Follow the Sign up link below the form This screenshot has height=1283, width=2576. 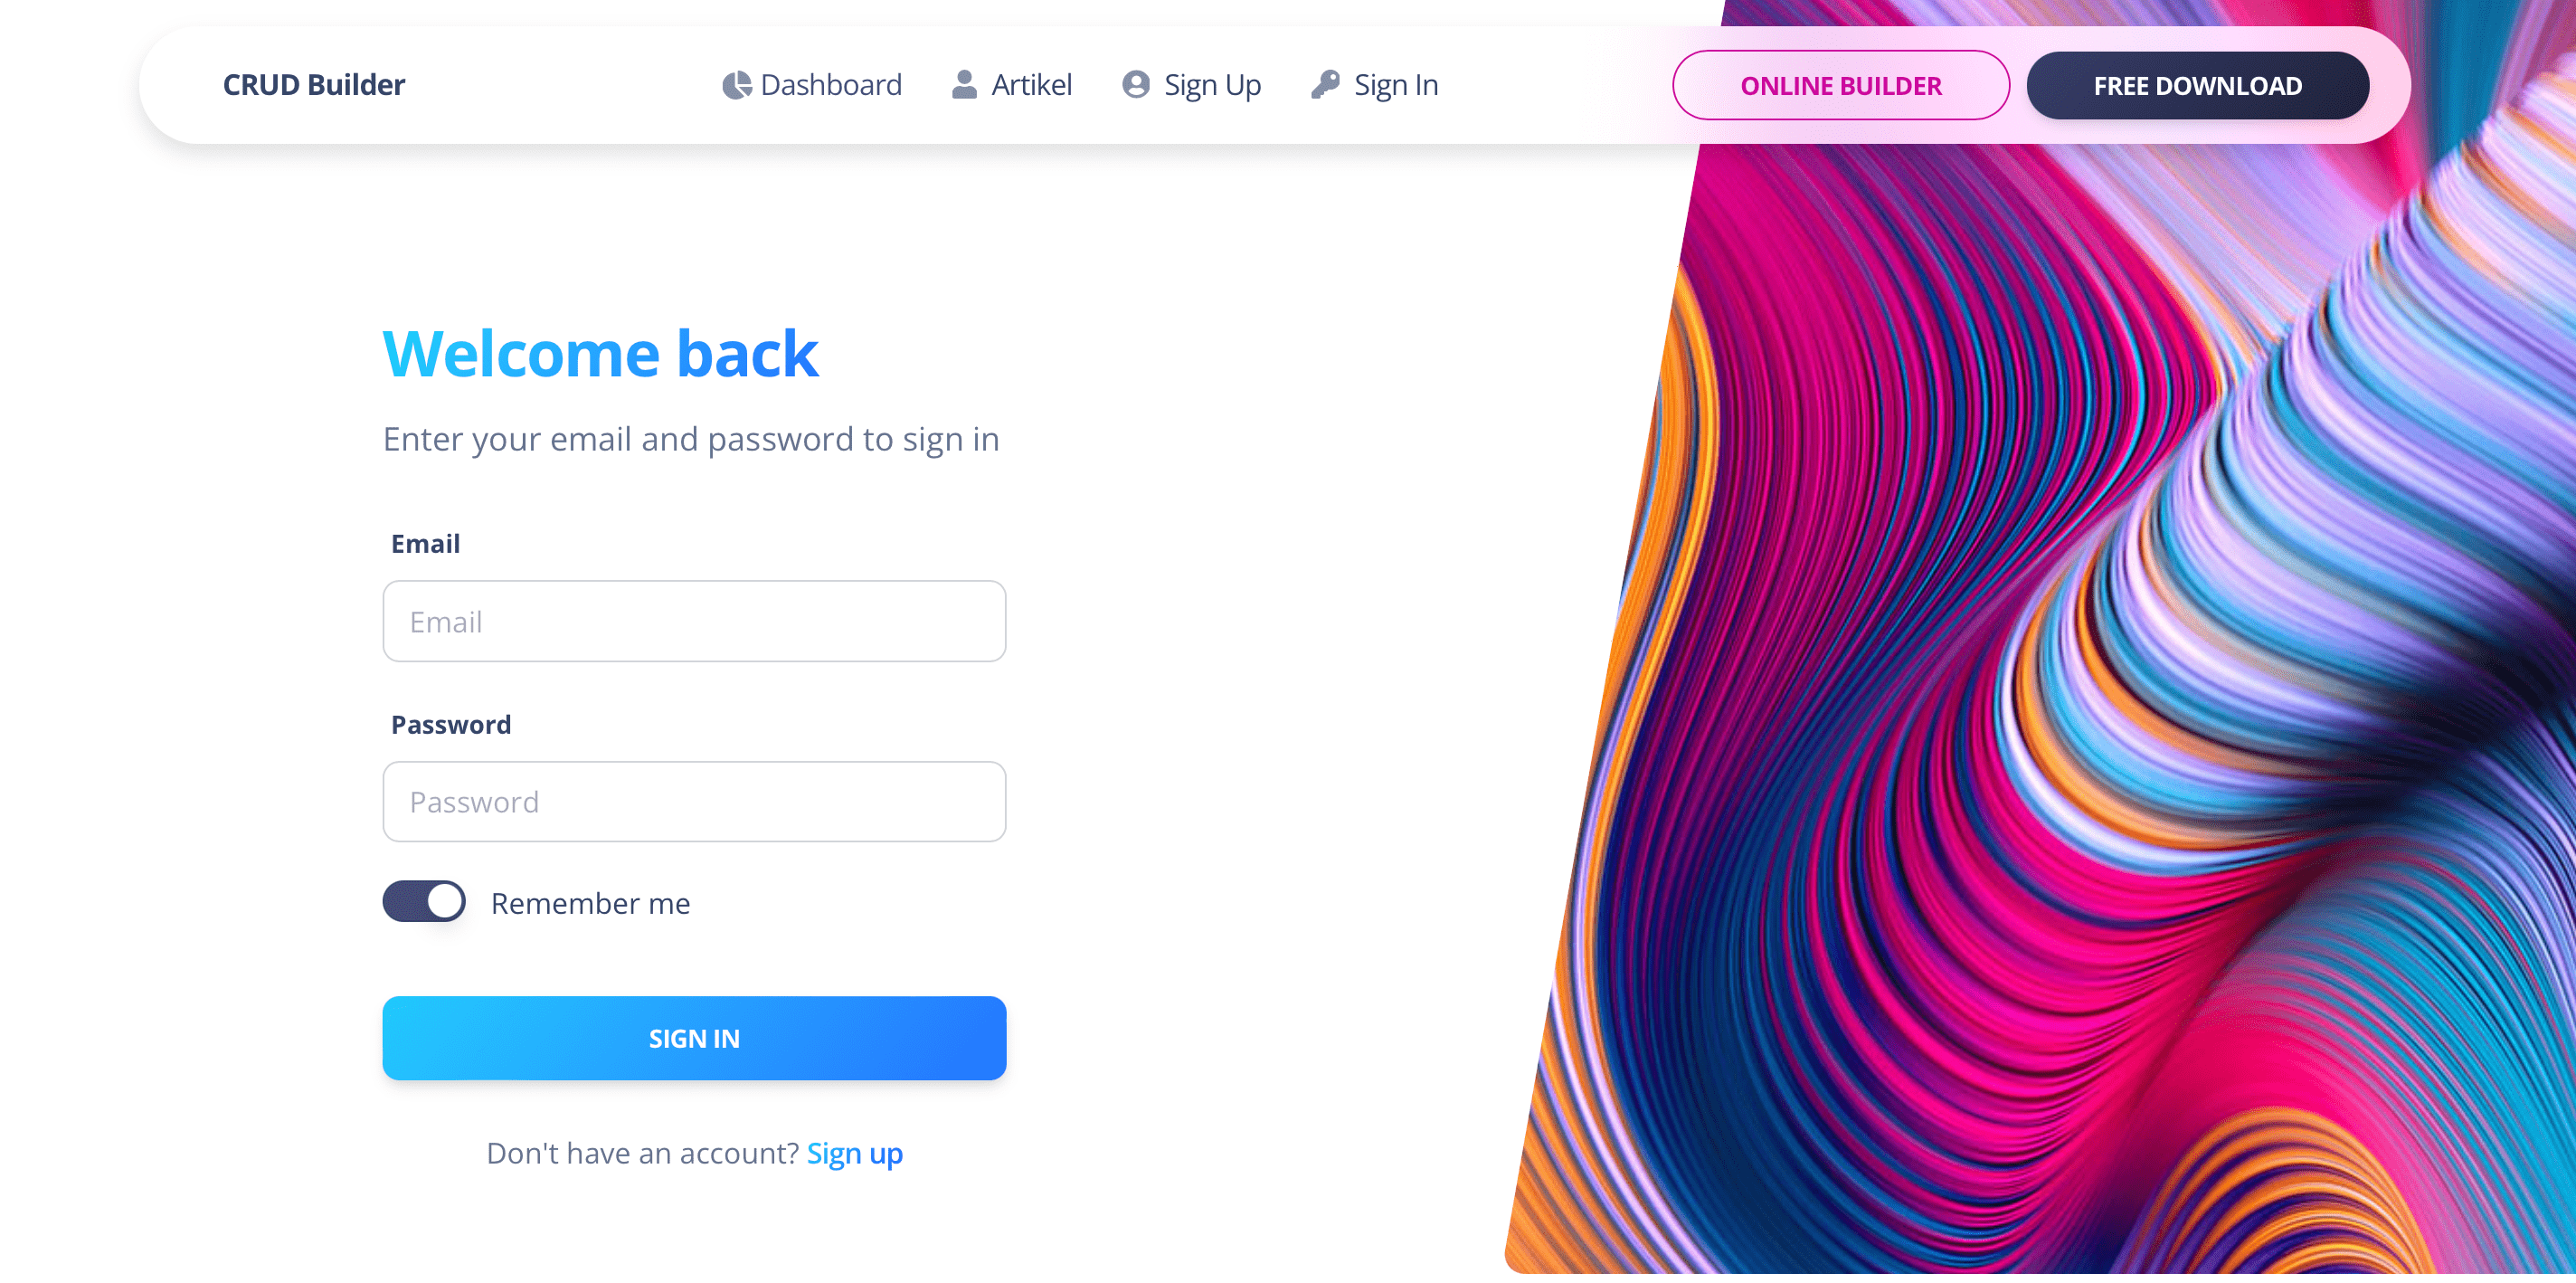click(x=854, y=1153)
